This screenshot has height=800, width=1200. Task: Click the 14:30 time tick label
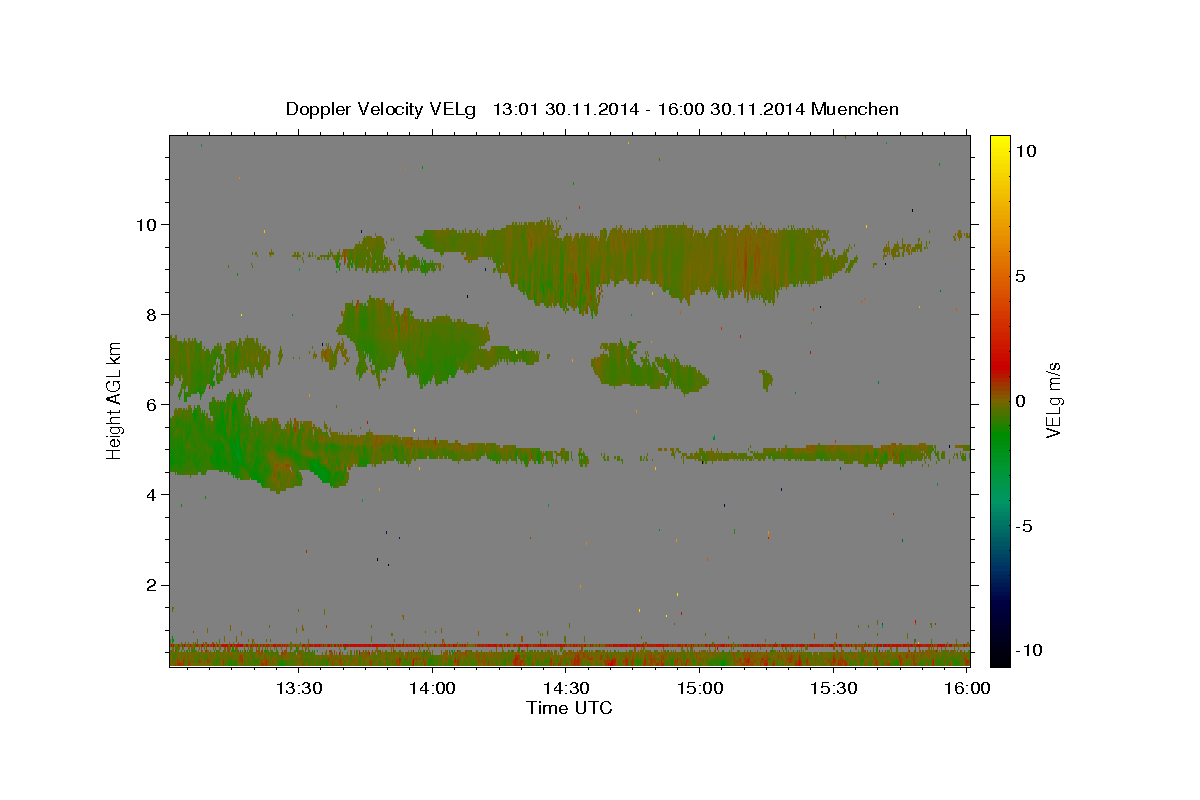(566, 689)
